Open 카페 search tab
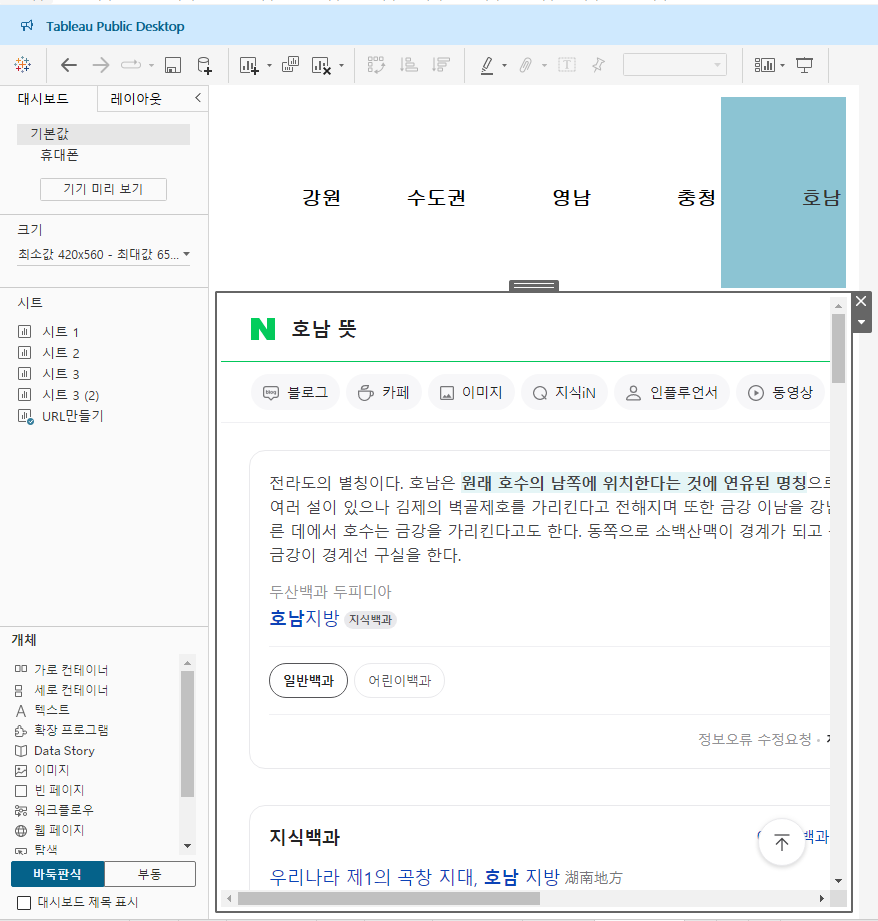 384,392
